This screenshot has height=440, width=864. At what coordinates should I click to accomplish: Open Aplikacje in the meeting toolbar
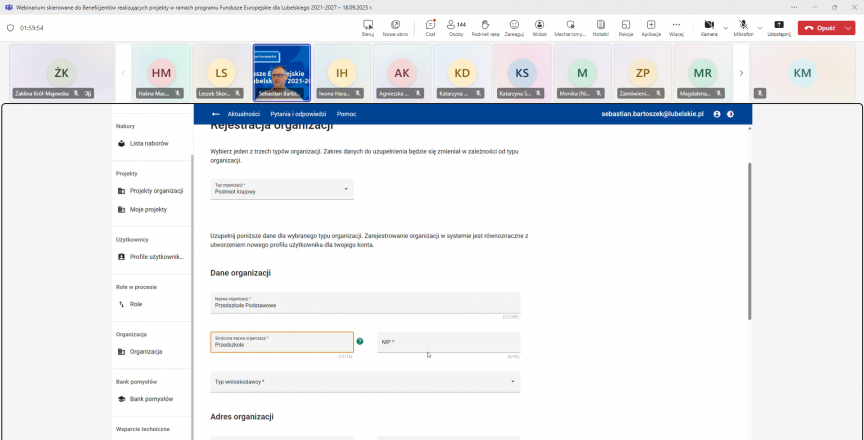(x=651, y=28)
